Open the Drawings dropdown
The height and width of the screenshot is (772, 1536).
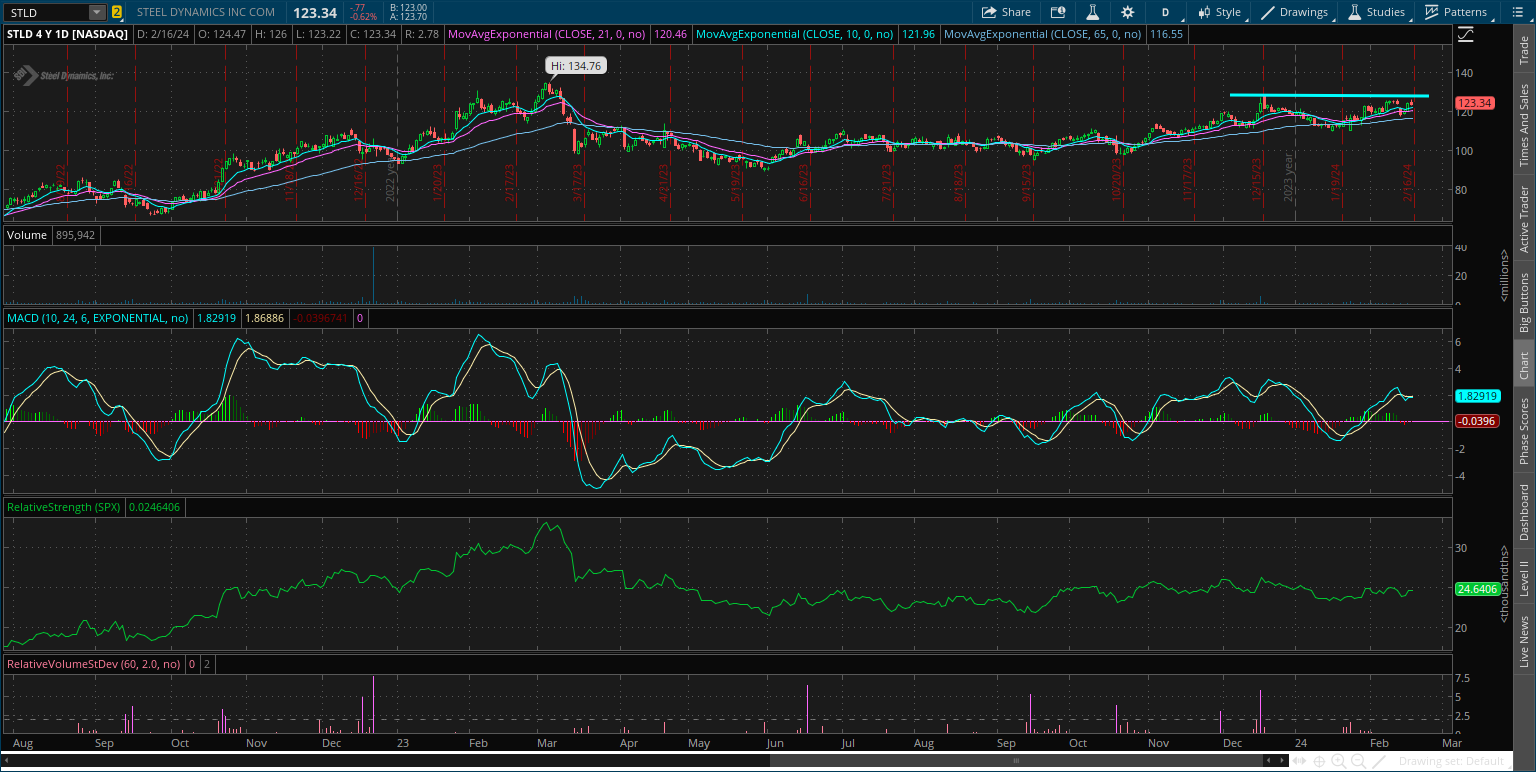click(1295, 12)
